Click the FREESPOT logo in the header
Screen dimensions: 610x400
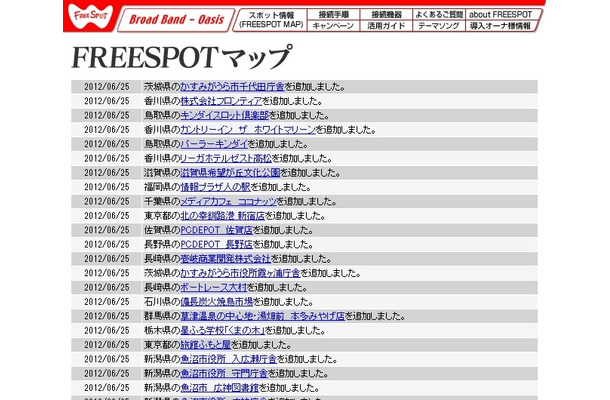tap(91, 17)
